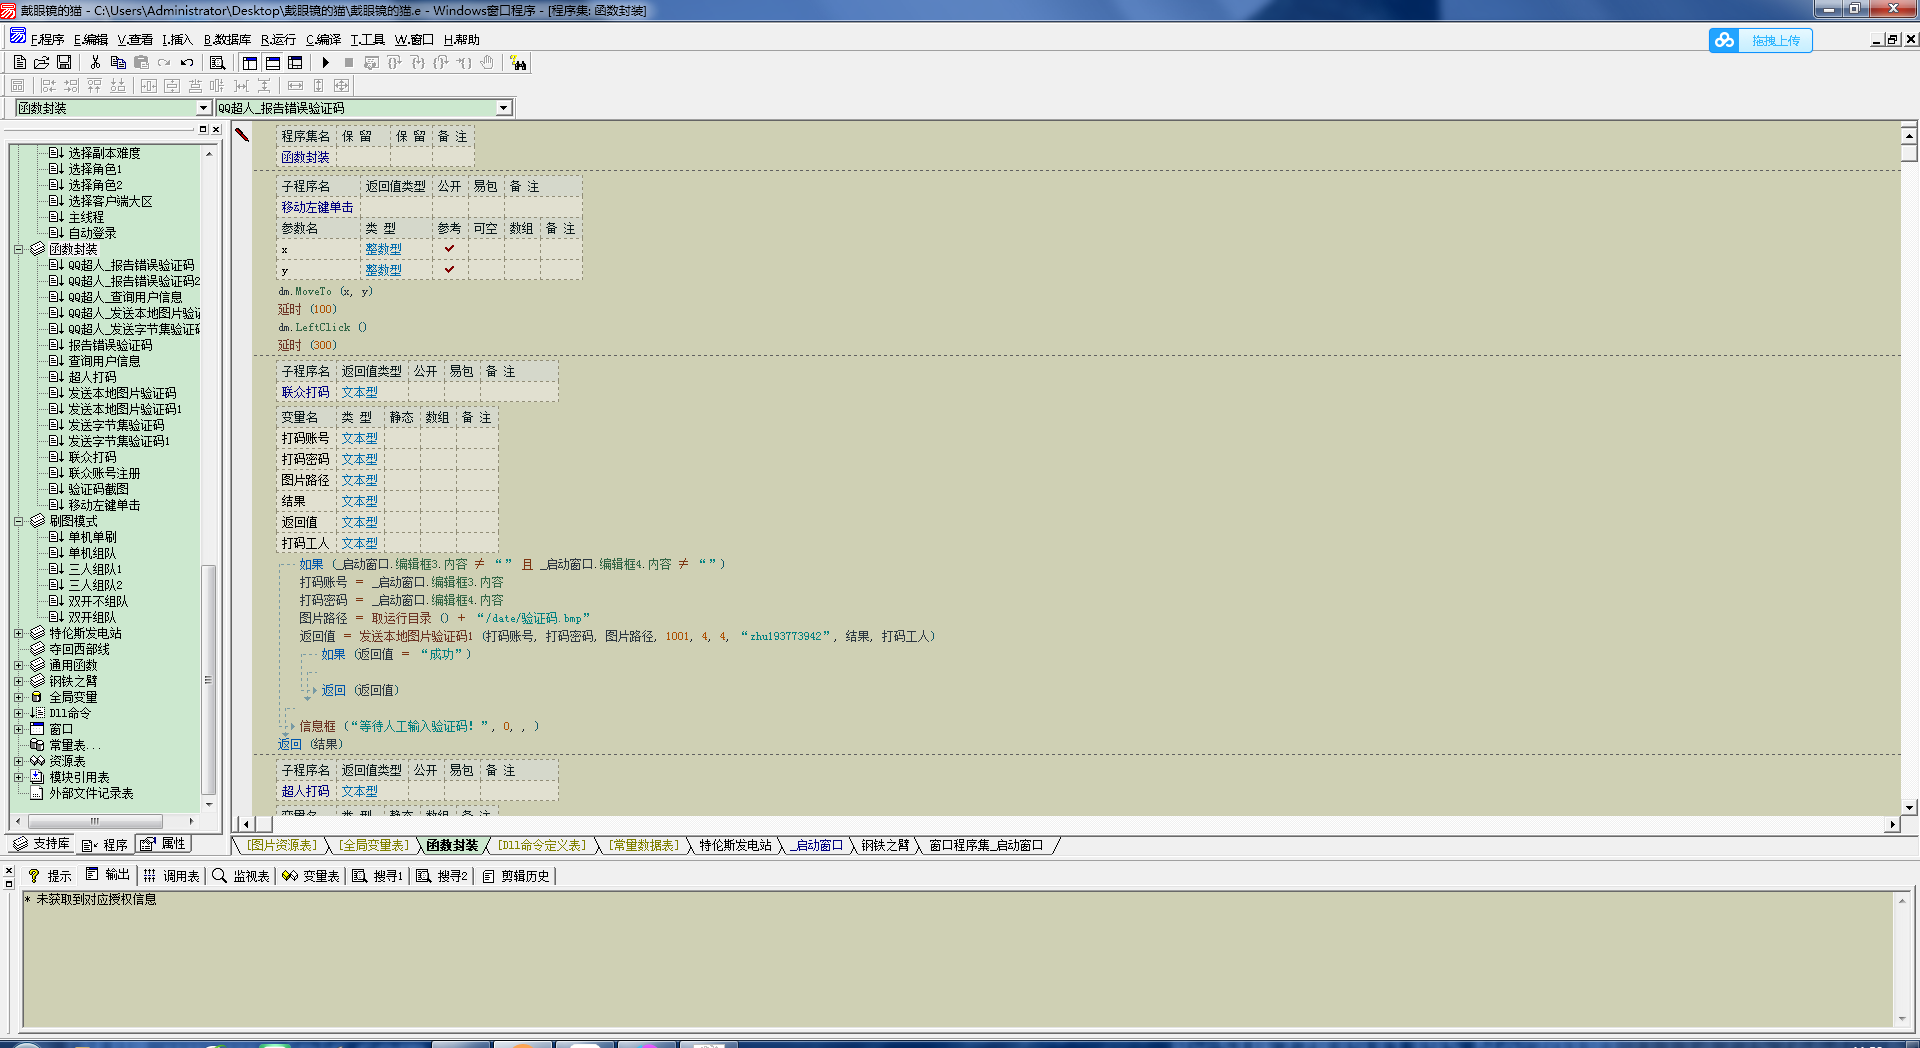This screenshot has height=1048, width=1920.
Task: Select QQ超人_查询用户信息 in the tree
Action: (x=125, y=297)
